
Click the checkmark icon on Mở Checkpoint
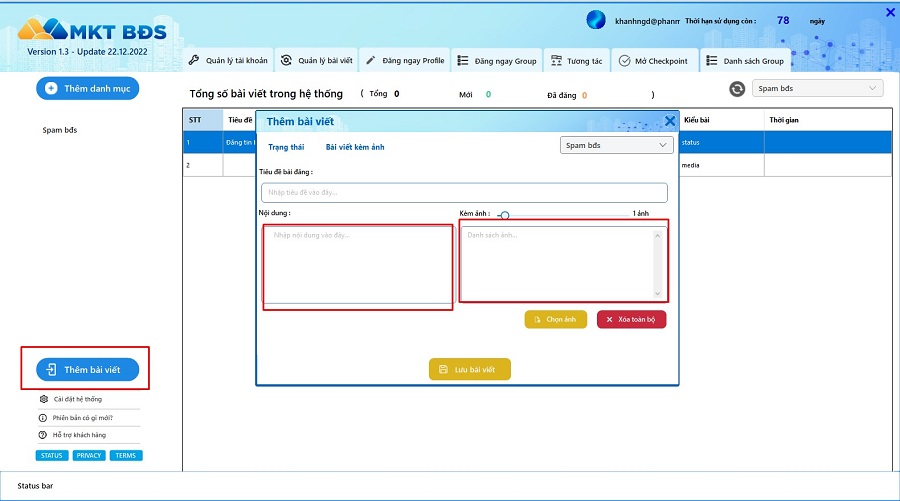624,61
